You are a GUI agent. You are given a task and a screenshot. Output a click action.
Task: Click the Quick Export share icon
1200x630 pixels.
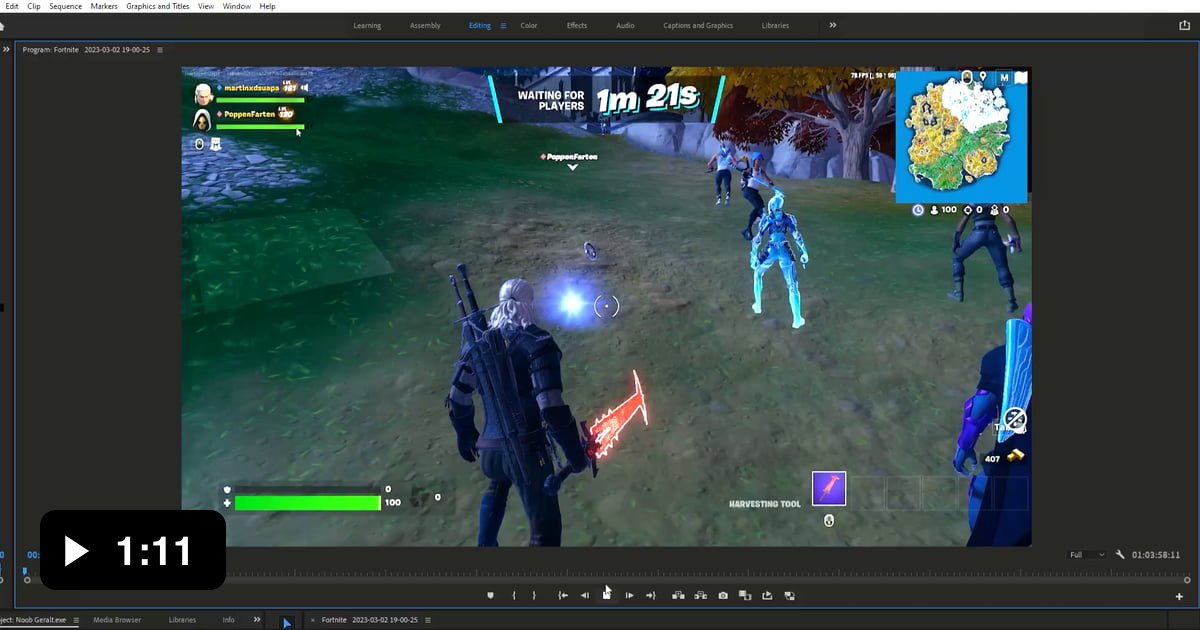(1185, 26)
